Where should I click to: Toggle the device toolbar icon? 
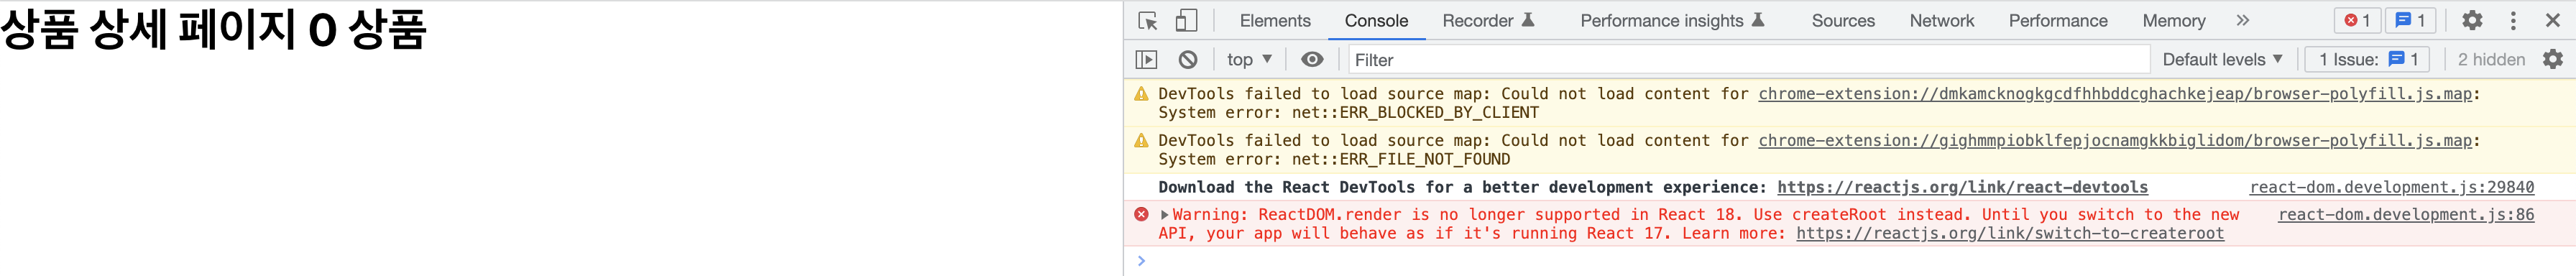point(1186,21)
